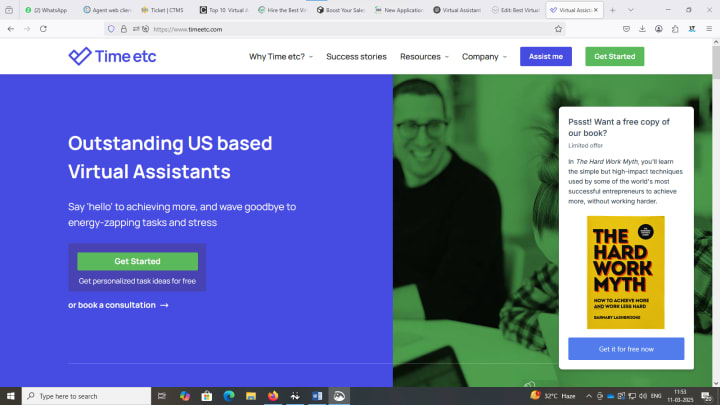Switch to the WhatsApp tab

[x=47, y=10]
